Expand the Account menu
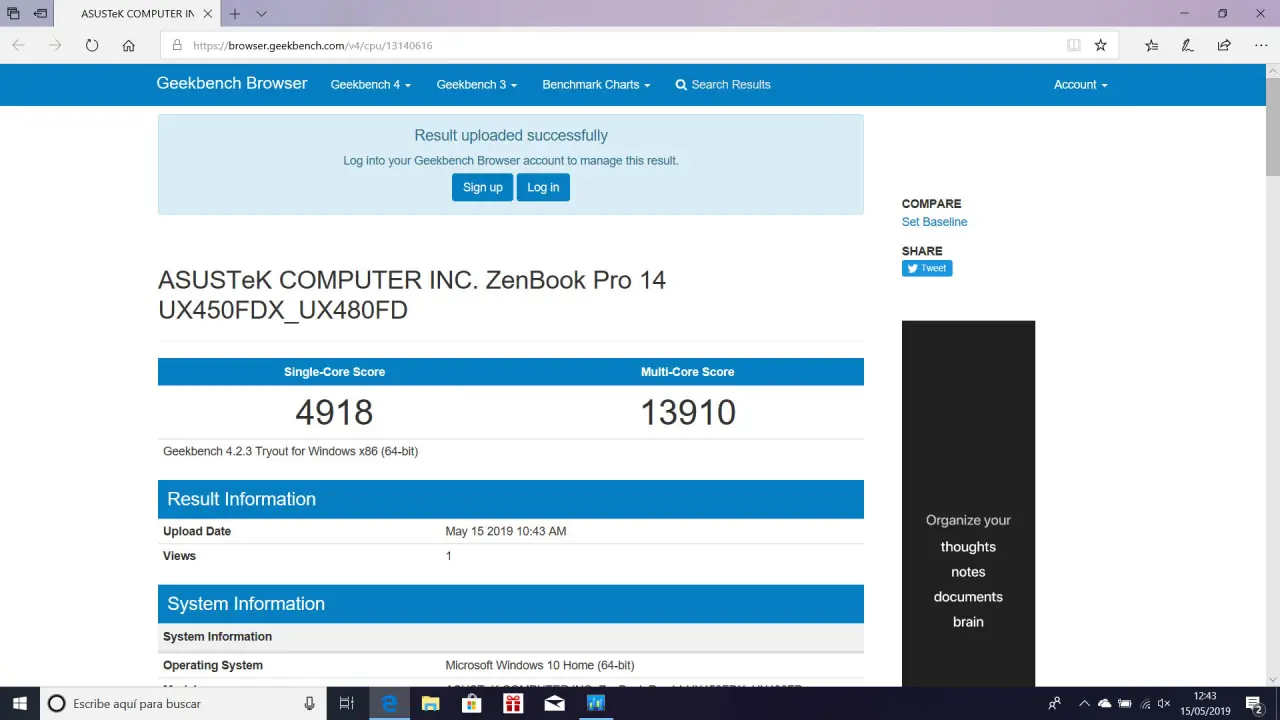 tap(1080, 85)
